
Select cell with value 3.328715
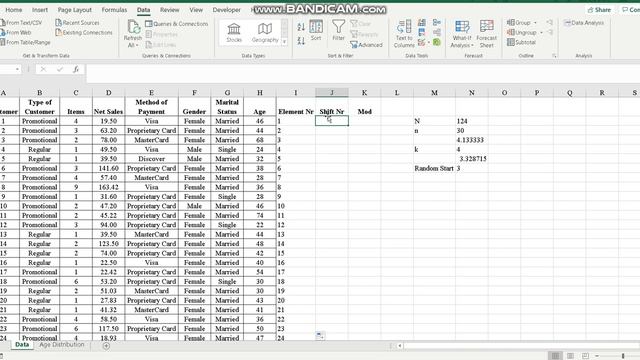pos(471,159)
